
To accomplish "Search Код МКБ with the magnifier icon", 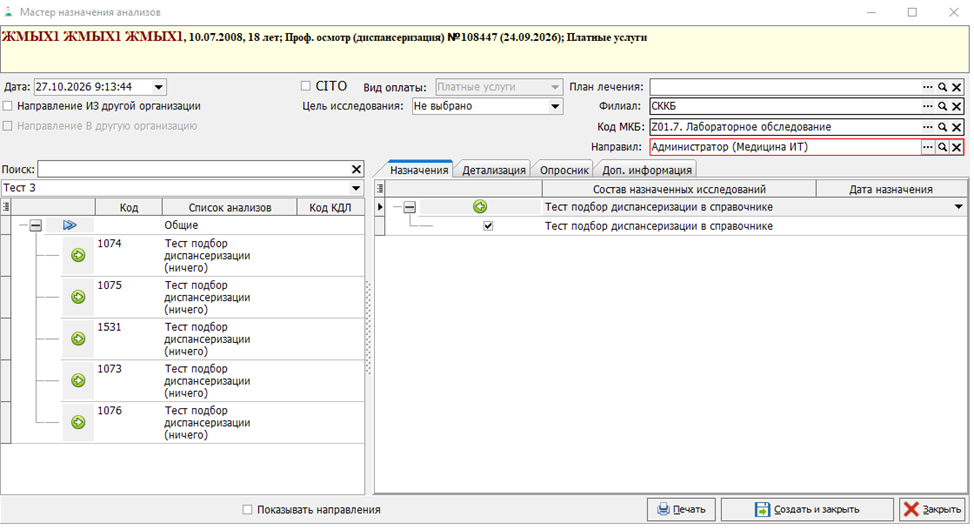I will (x=942, y=127).
